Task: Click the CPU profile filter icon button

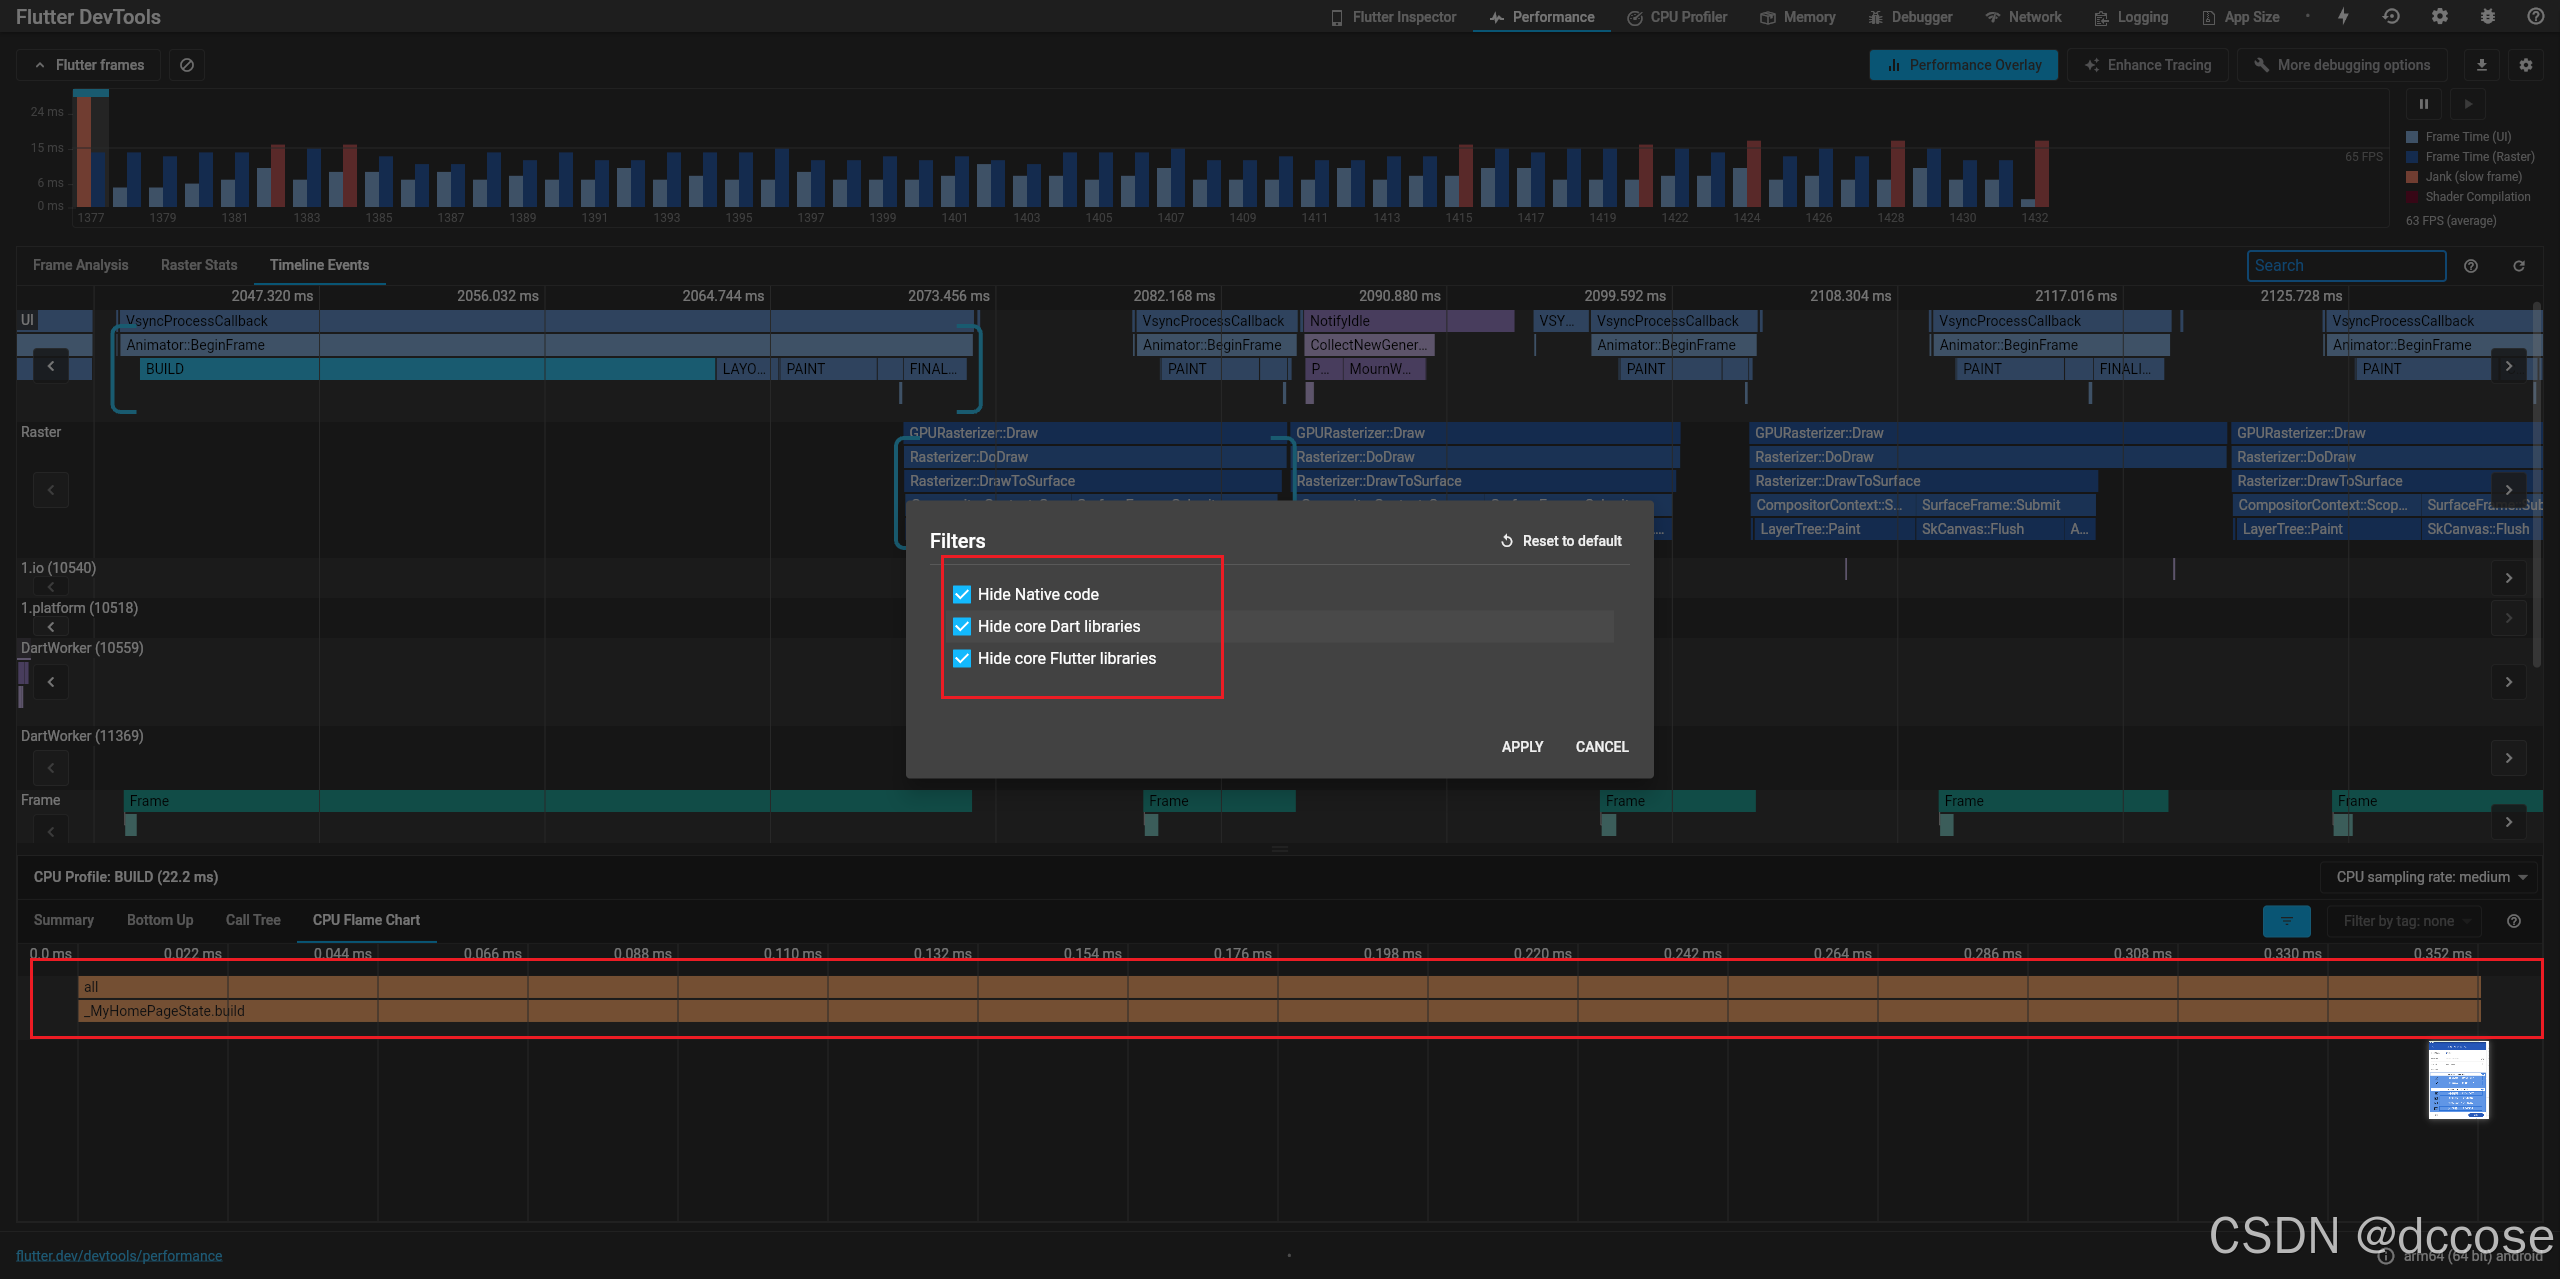Action: click(2286, 921)
